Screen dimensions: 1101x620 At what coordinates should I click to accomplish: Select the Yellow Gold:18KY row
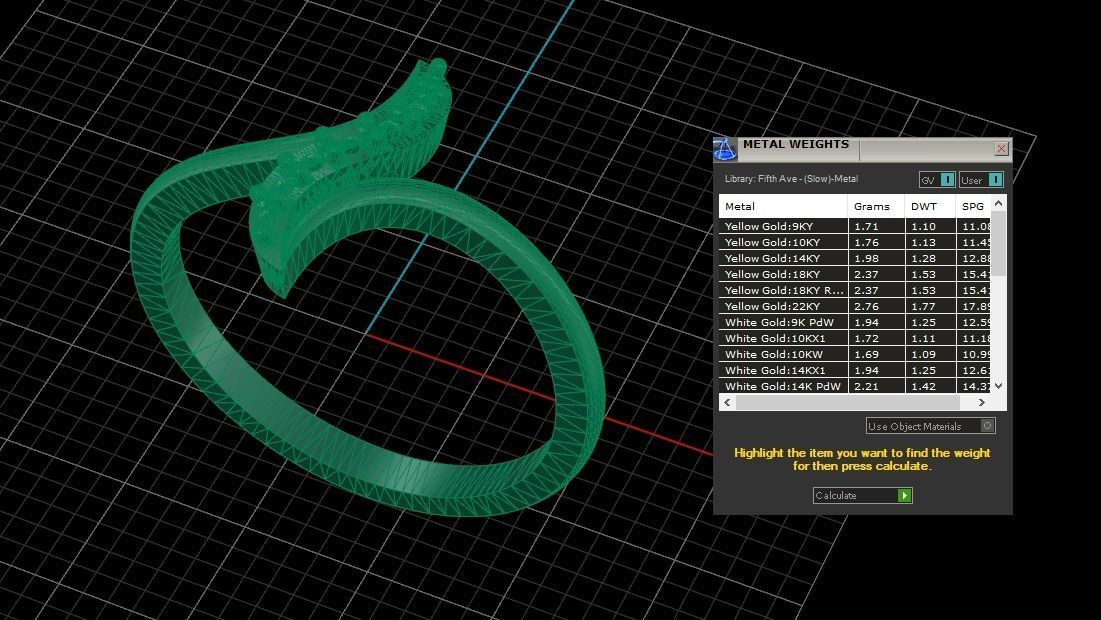[x=855, y=275]
